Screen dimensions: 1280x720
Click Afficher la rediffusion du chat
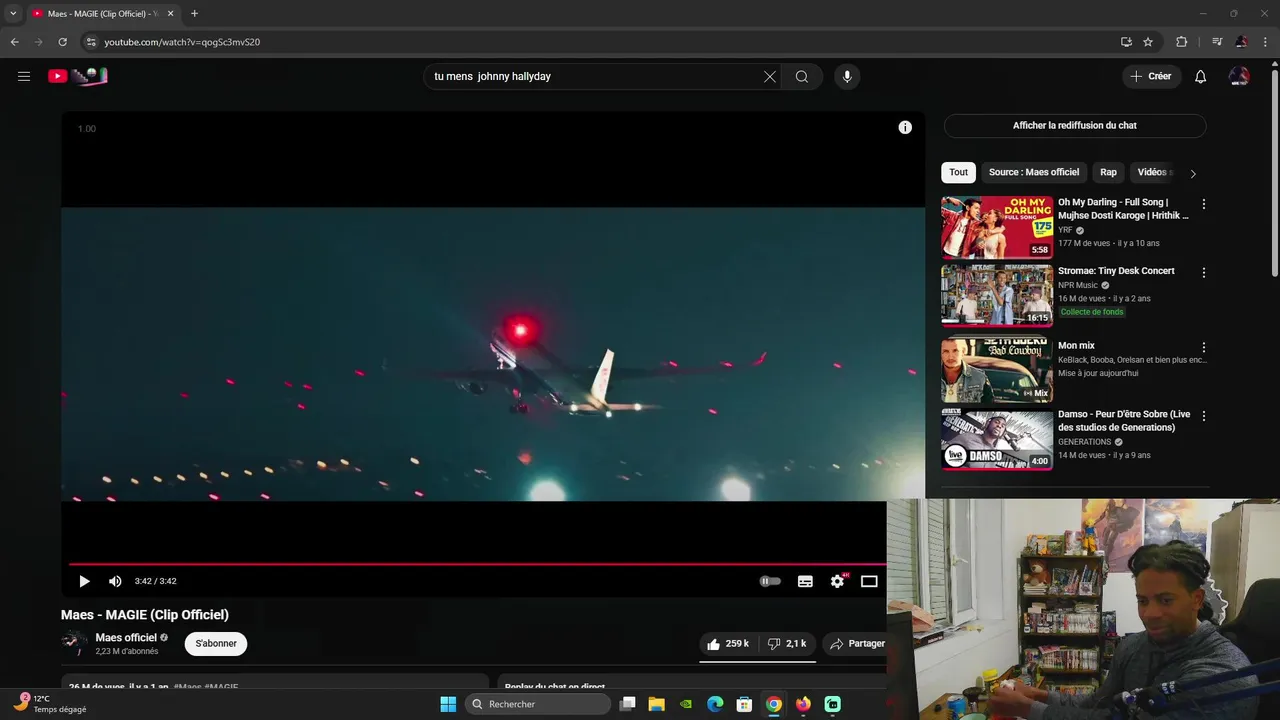point(1075,125)
